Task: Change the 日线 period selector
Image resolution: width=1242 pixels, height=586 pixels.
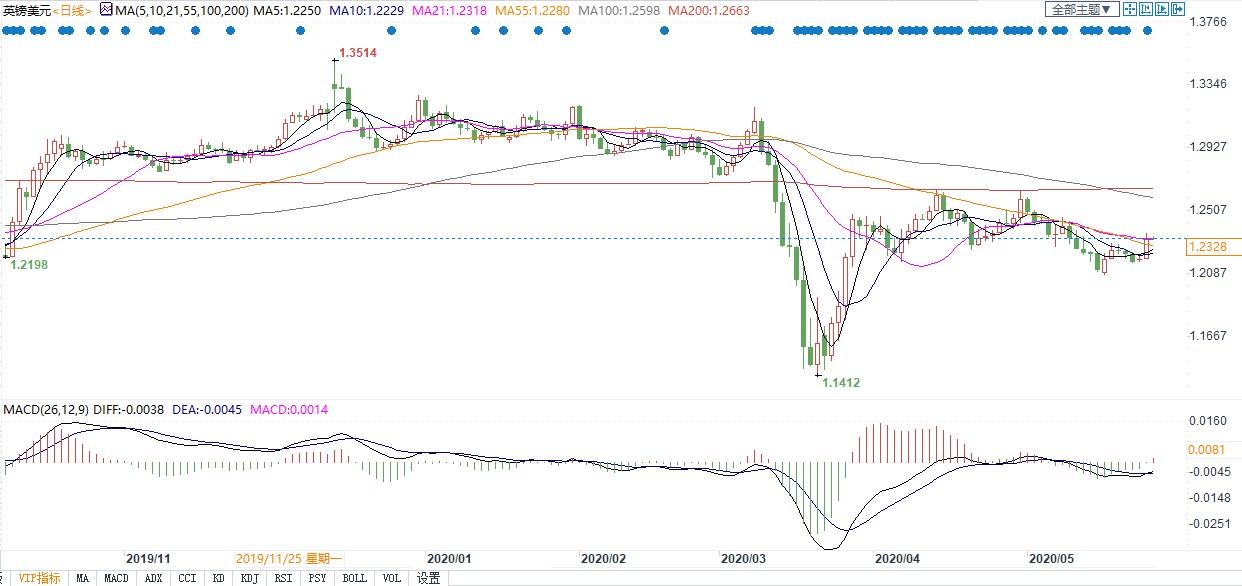Action: (70, 10)
